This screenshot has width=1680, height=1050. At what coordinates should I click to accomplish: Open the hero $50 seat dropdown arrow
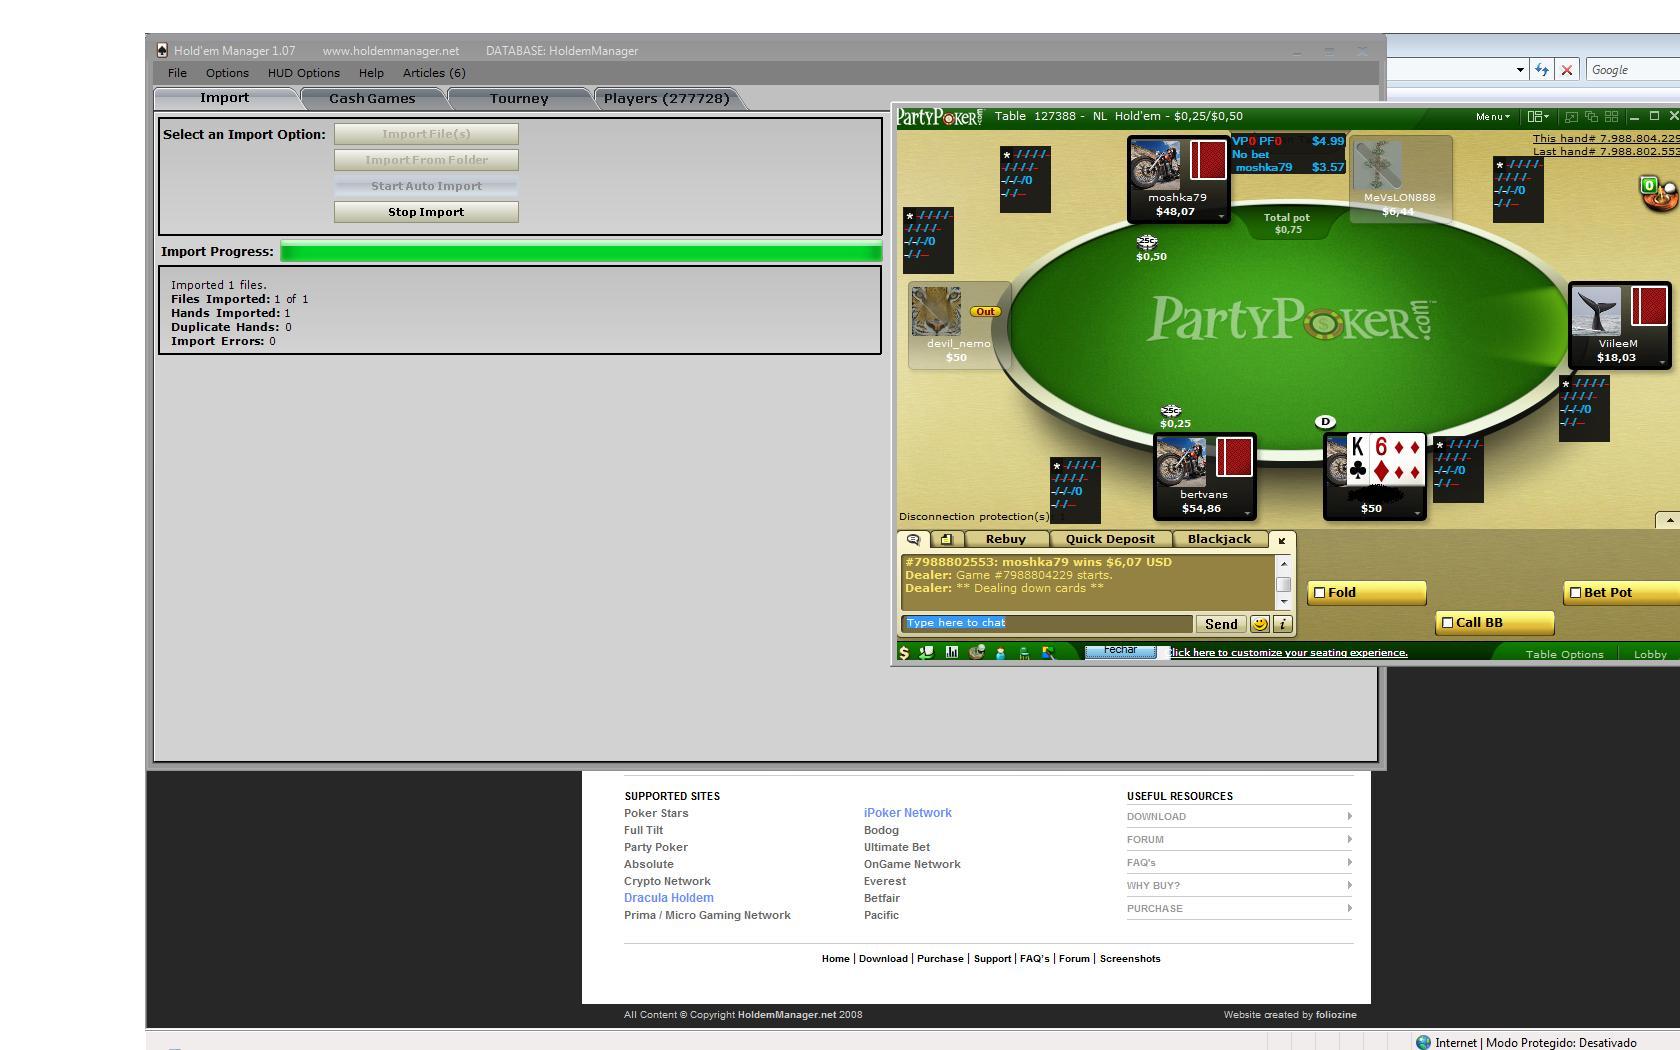(1417, 513)
